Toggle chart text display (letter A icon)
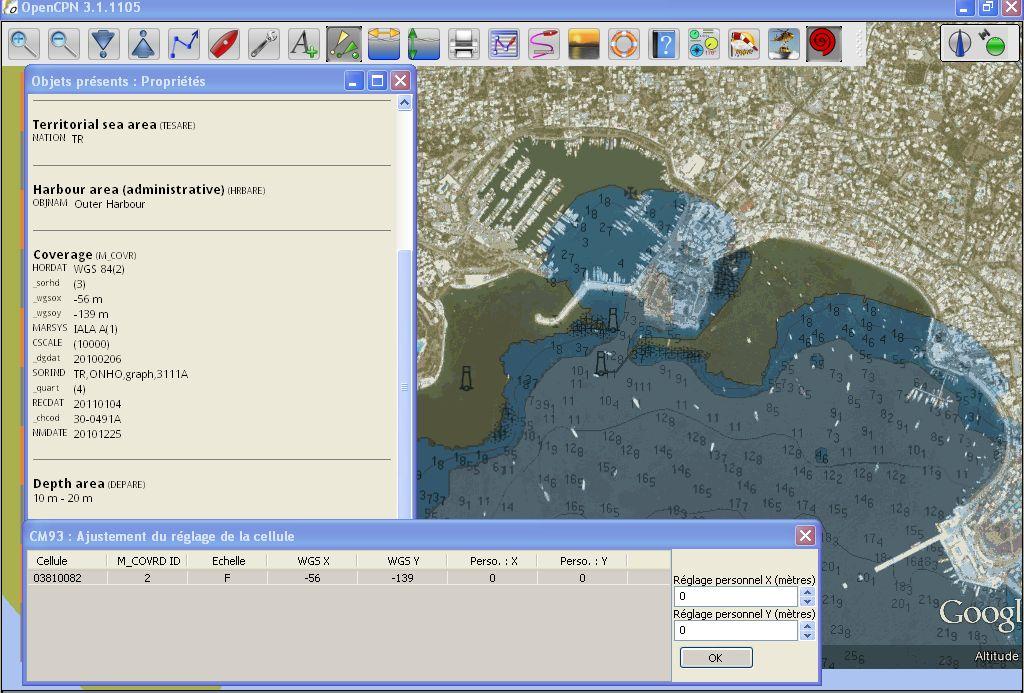 pyautogui.click(x=303, y=44)
